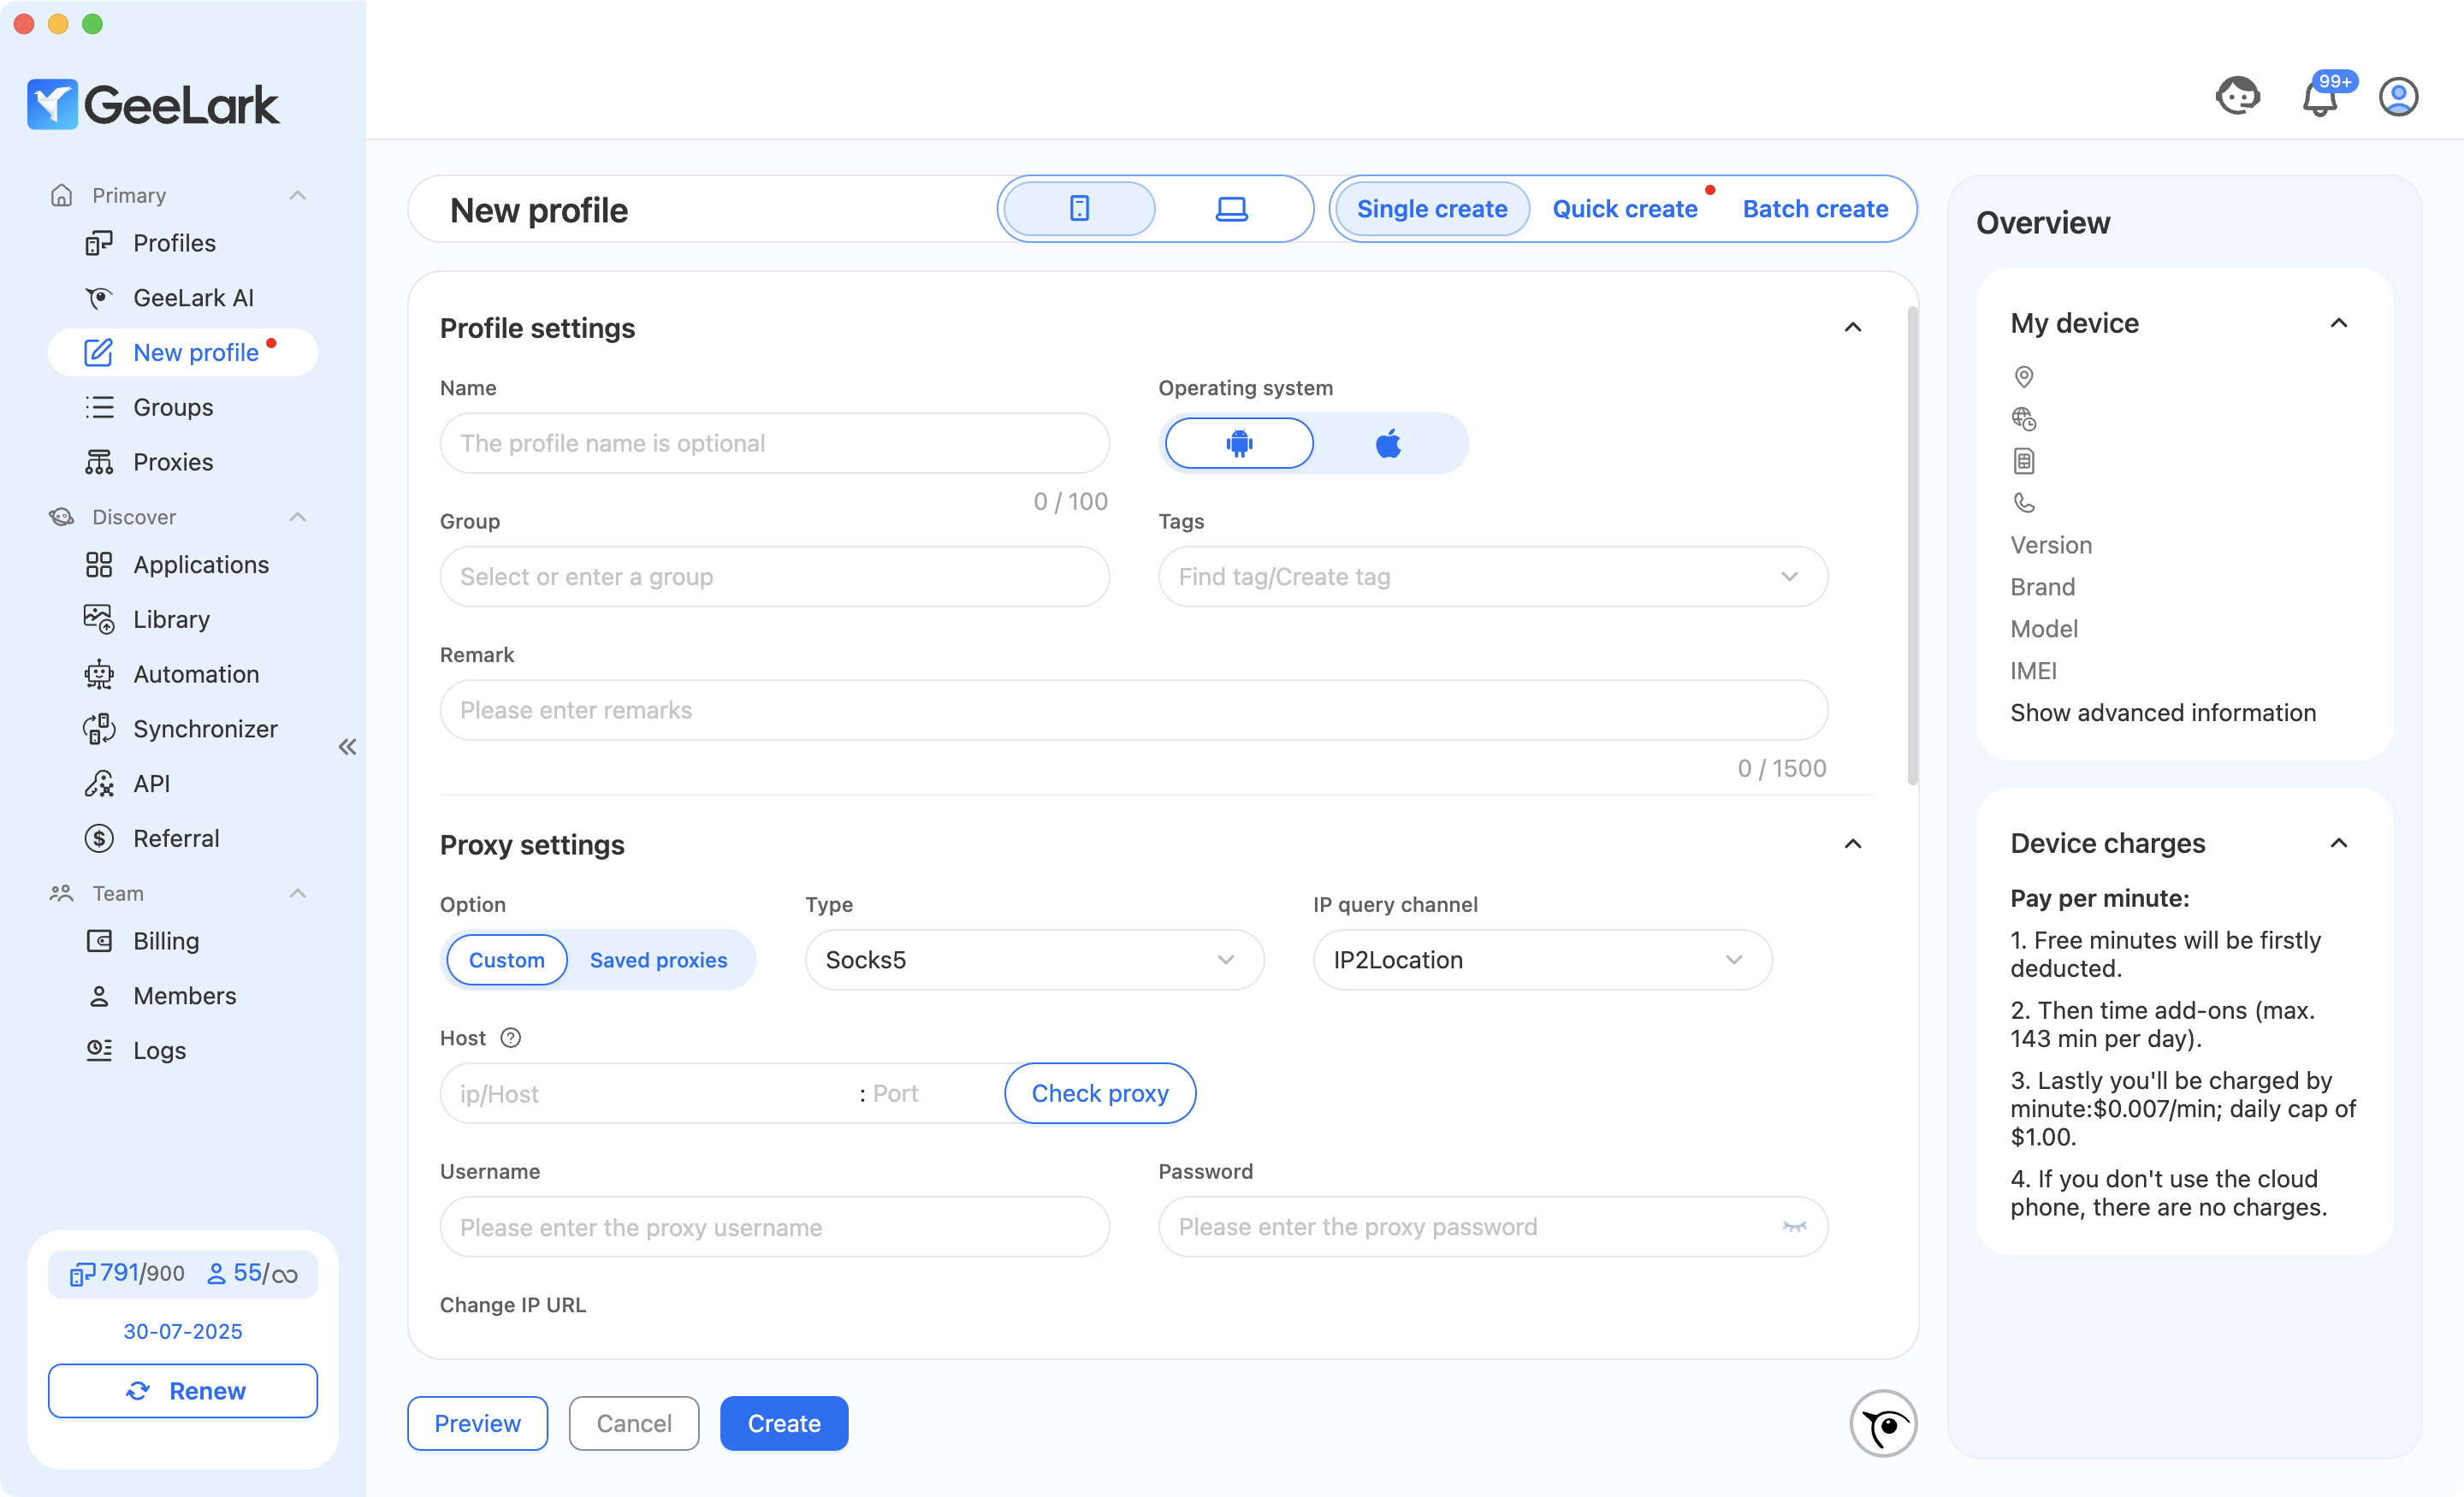Click the blue Create button
Viewport: 2464px width, 1497px height.
[783, 1423]
